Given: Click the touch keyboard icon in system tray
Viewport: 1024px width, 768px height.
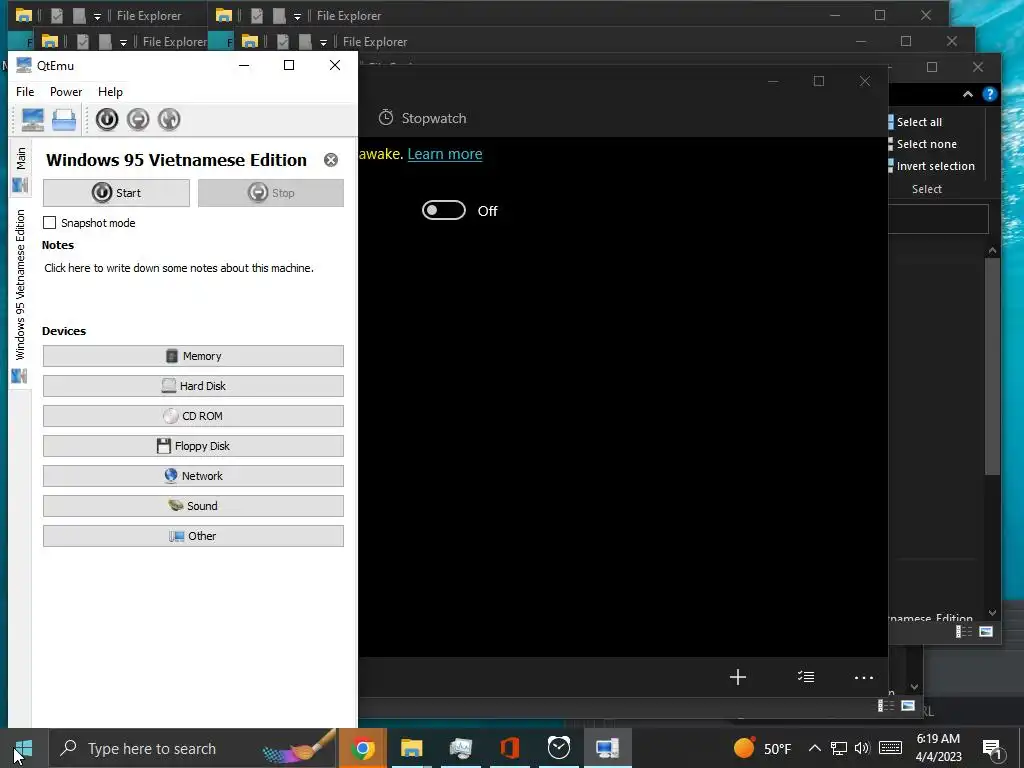Looking at the screenshot, I should (x=890, y=748).
